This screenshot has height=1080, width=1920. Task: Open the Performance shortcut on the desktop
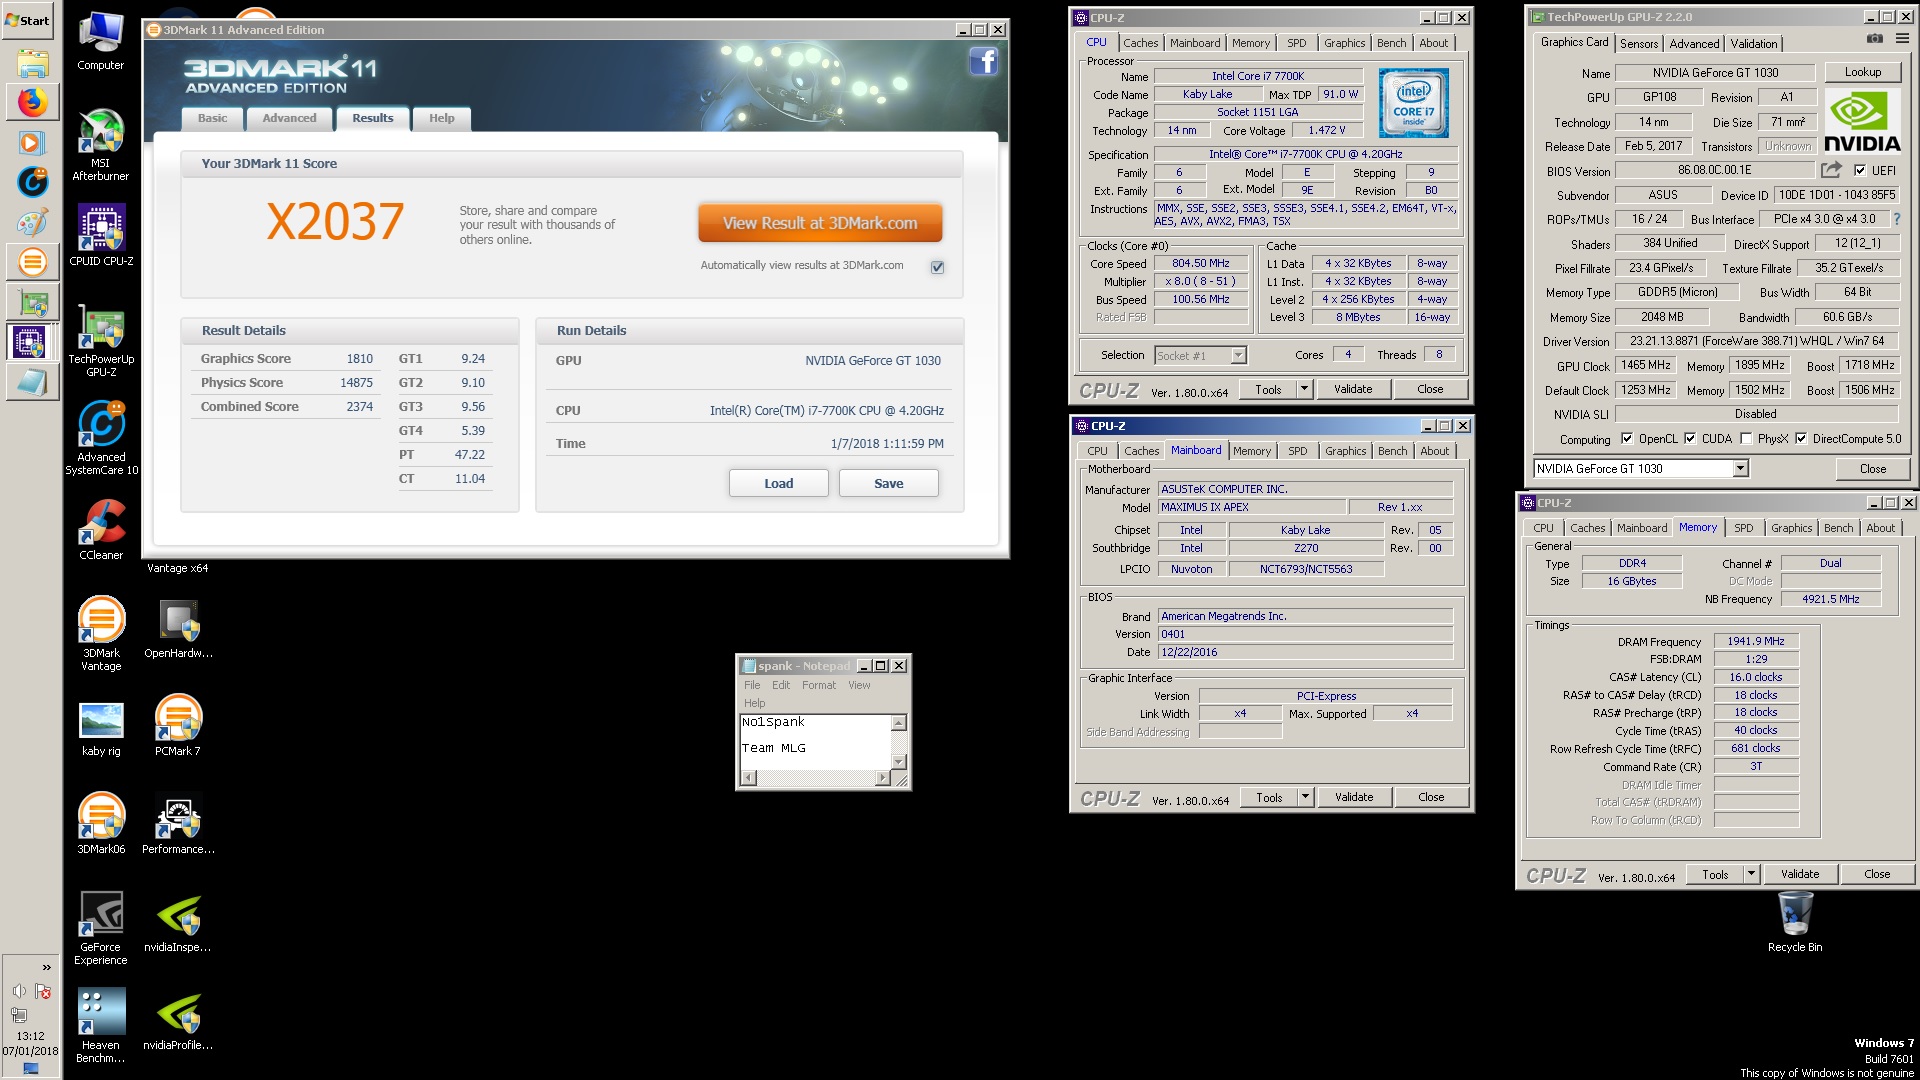point(178,824)
